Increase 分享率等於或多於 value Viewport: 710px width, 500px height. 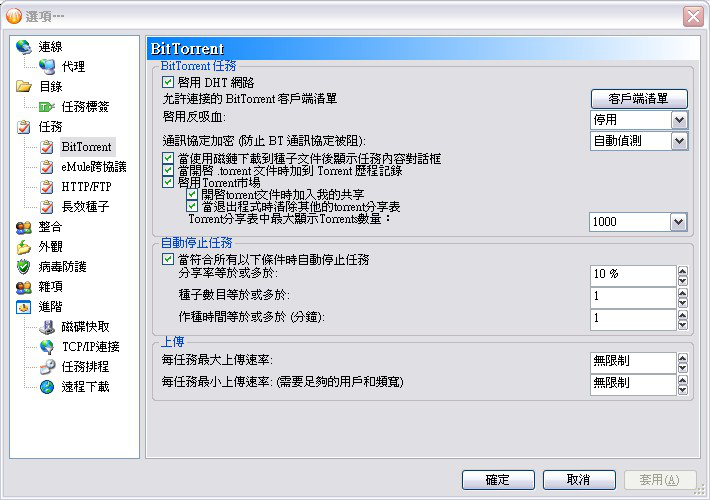[x=682, y=271]
